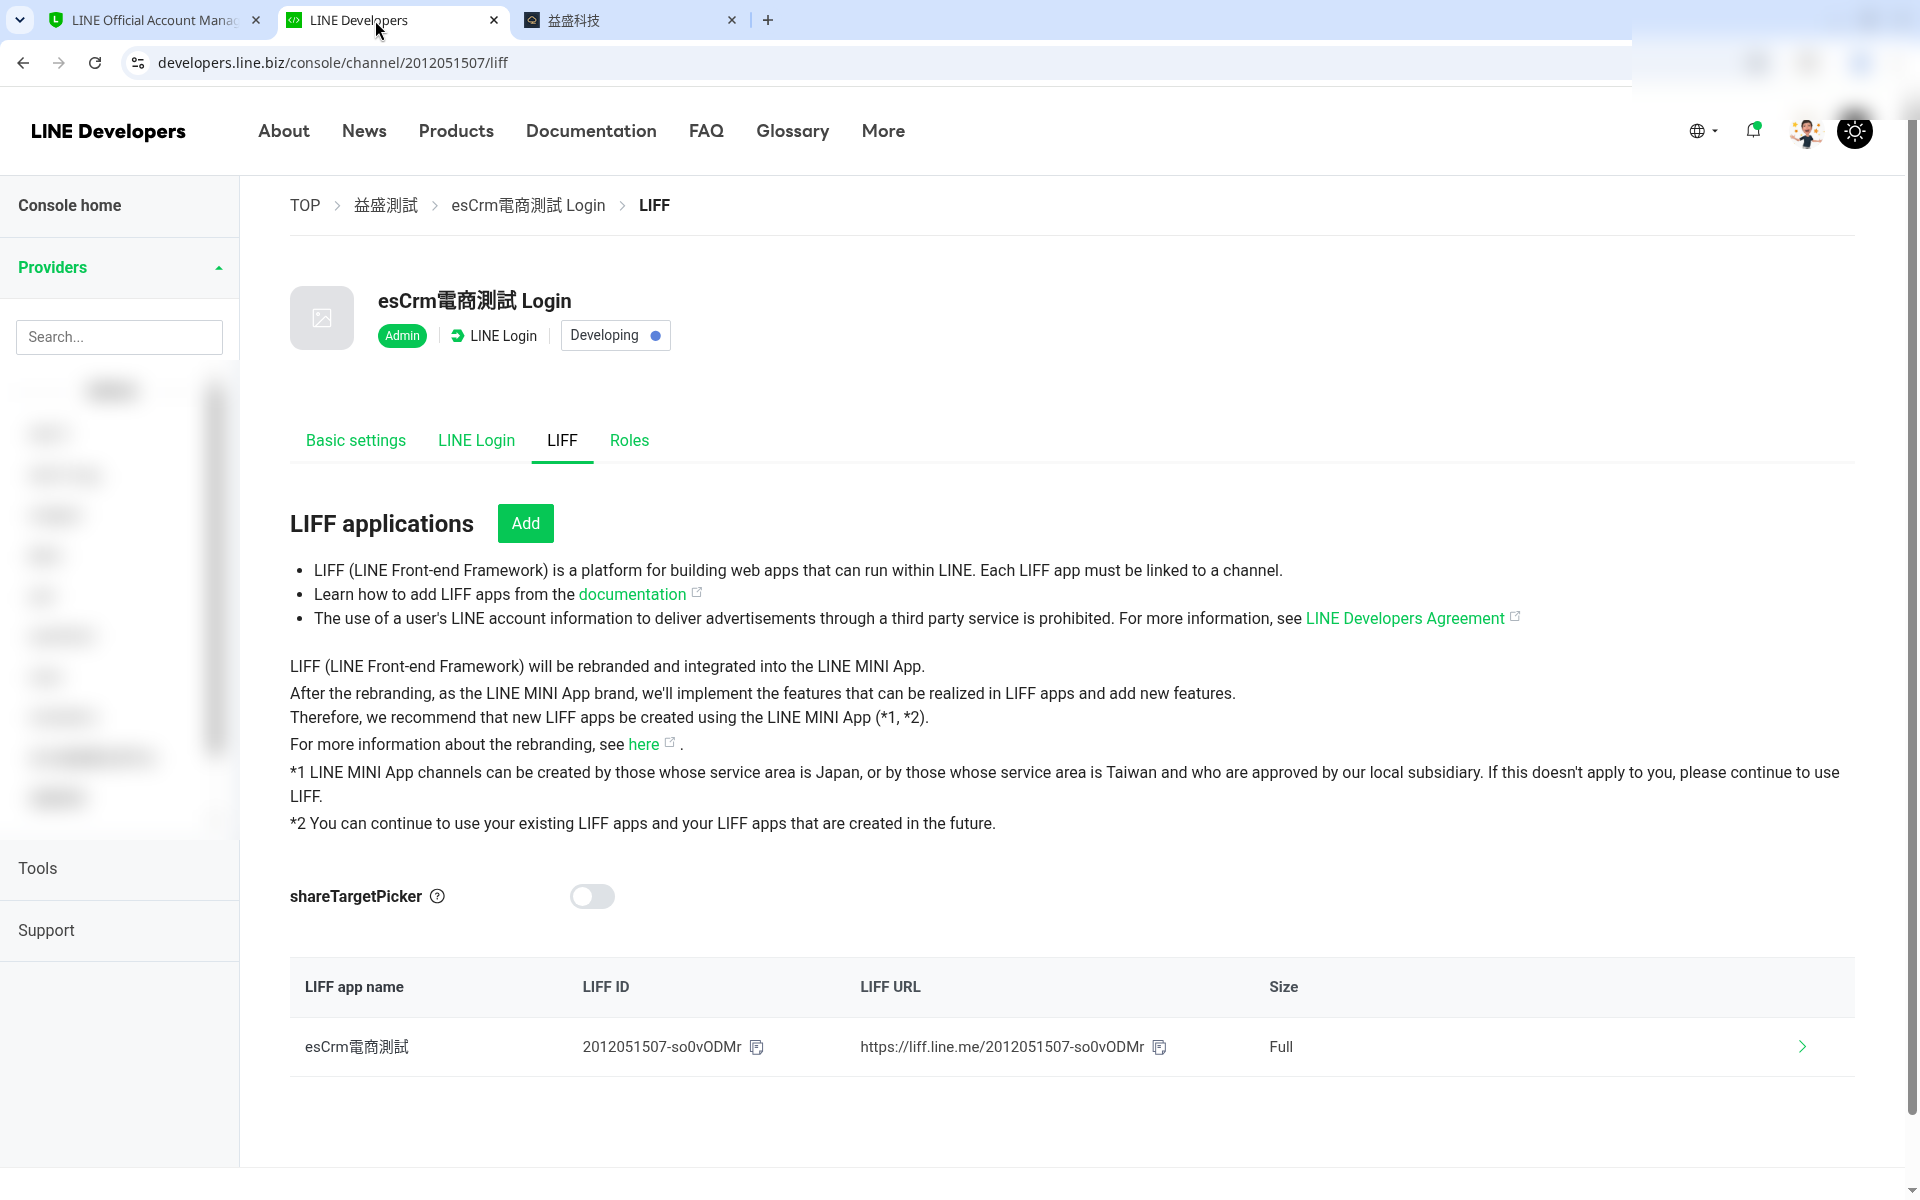The width and height of the screenshot is (1920, 1200).
Task: Click the channel image placeholder icon
Action: pos(322,318)
